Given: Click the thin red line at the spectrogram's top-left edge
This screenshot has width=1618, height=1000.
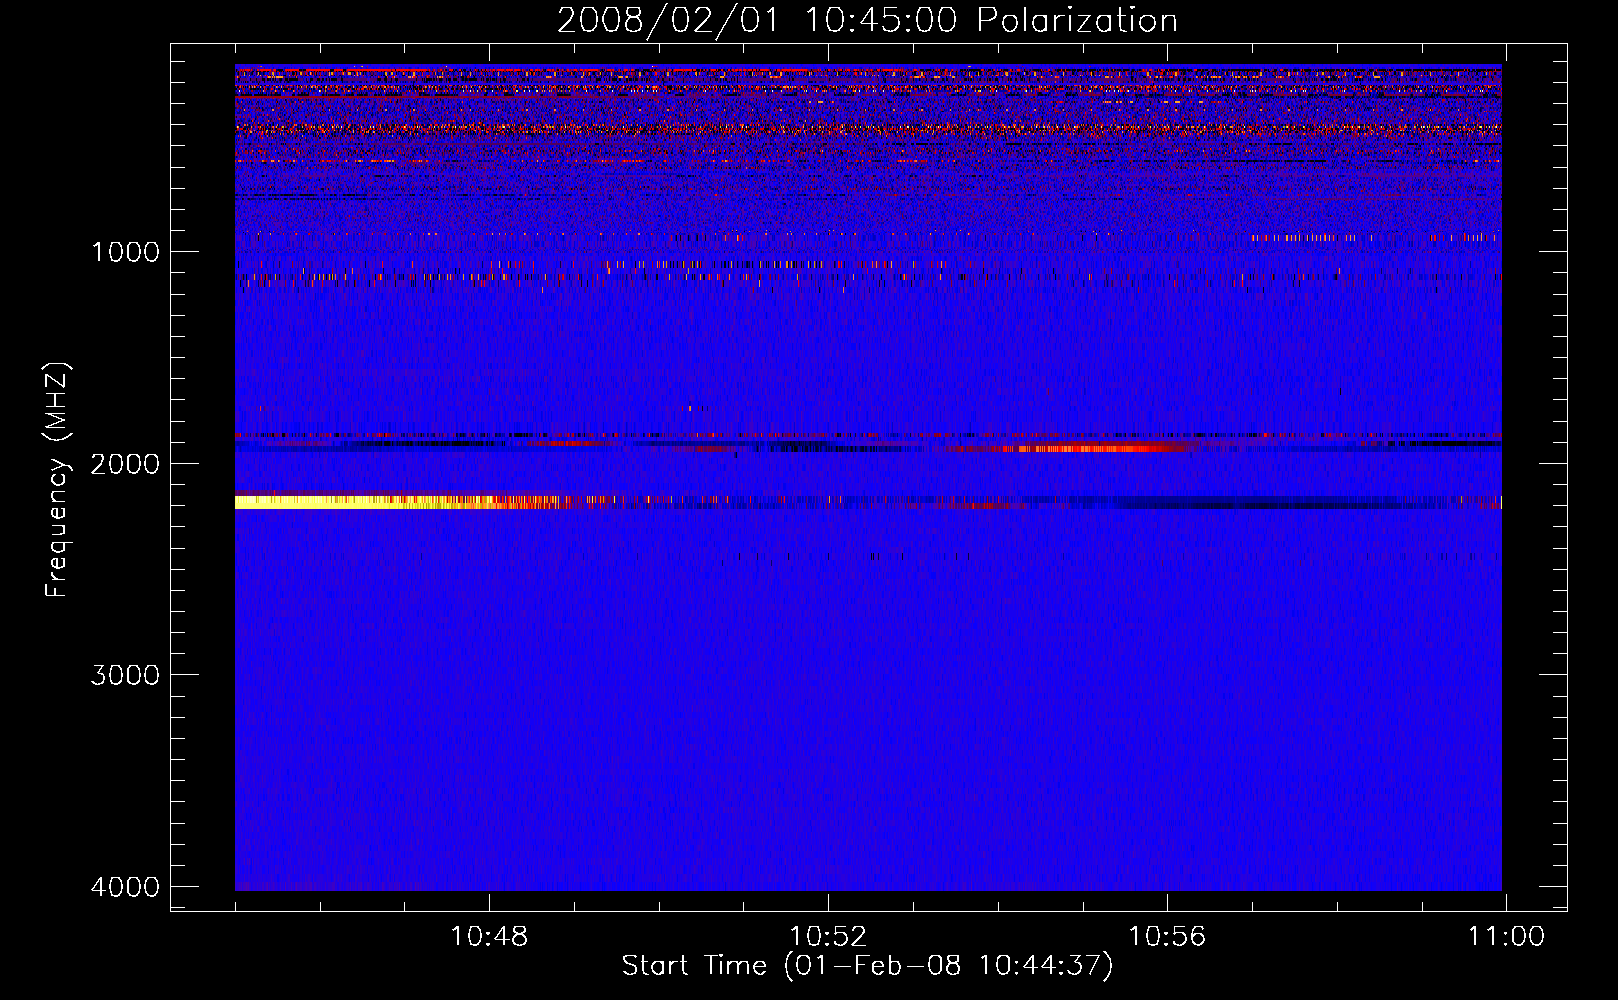Looking at the screenshot, I should [330, 71].
